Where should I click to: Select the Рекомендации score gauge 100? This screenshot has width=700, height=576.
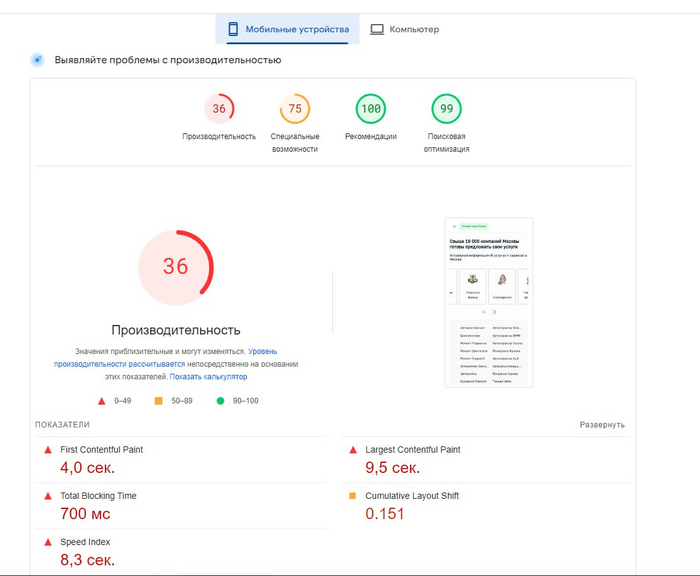point(371,109)
